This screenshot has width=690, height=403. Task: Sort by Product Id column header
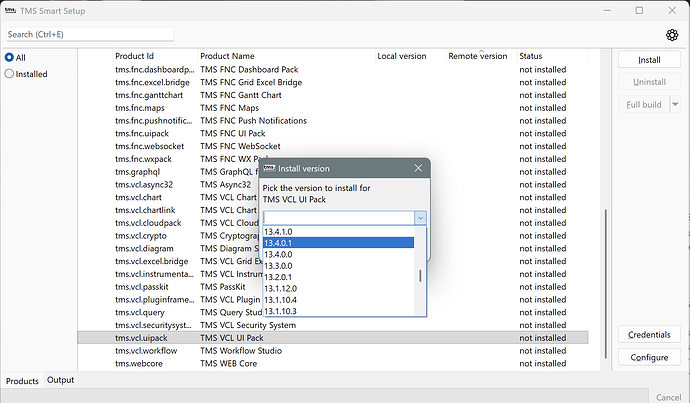tap(155, 56)
